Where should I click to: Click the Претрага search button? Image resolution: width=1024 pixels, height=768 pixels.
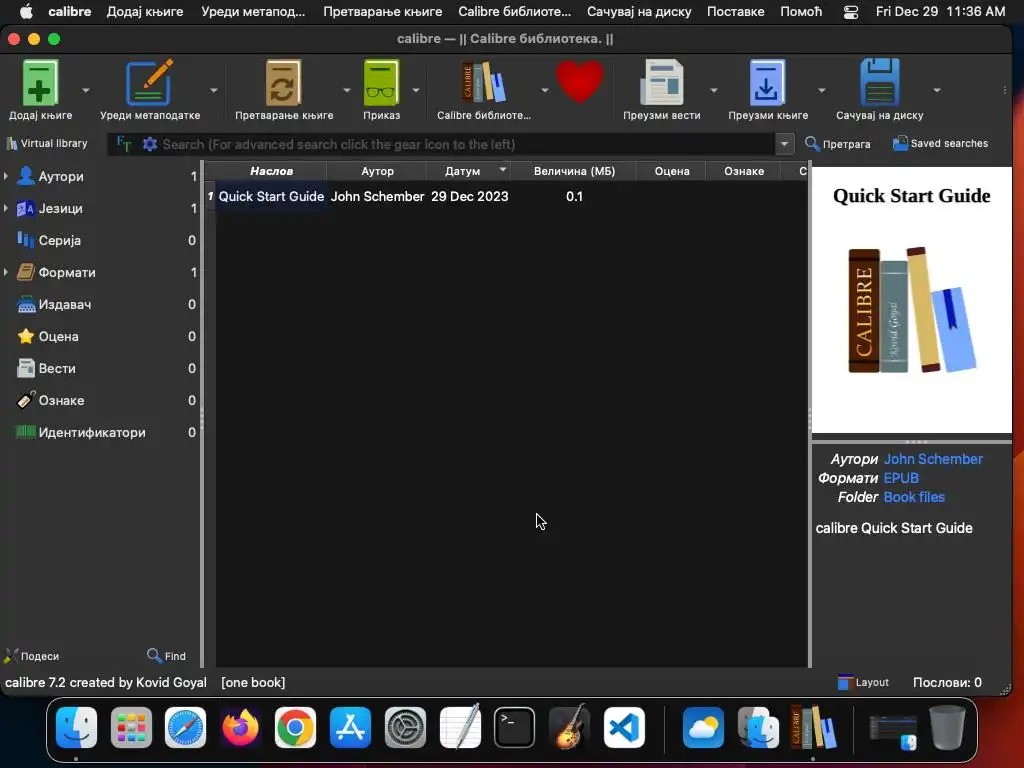(838, 144)
